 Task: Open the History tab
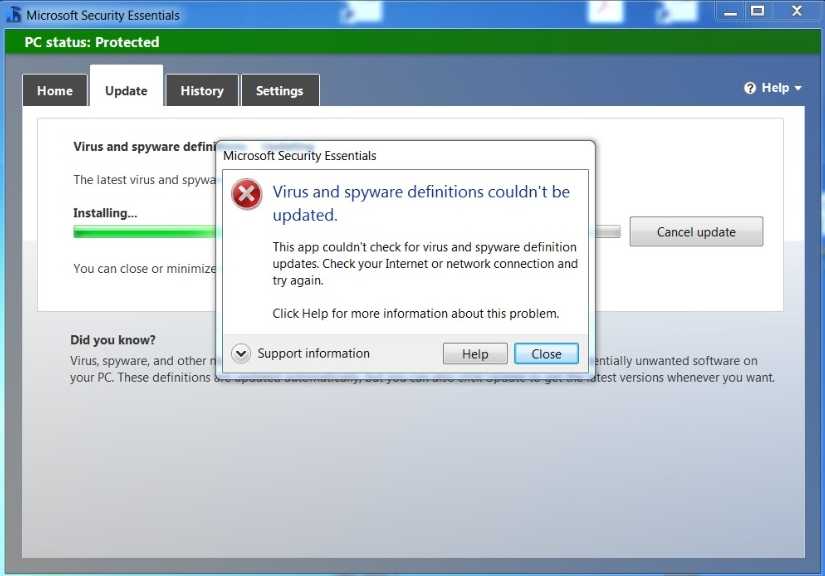click(x=202, y=91)
